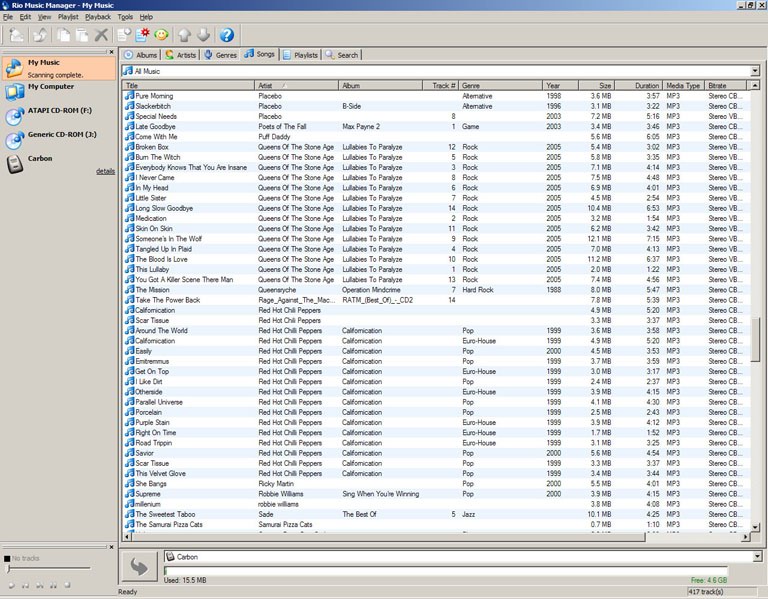
Task: Open the Carbon device dropdown arrow
Action: (757, 556)
